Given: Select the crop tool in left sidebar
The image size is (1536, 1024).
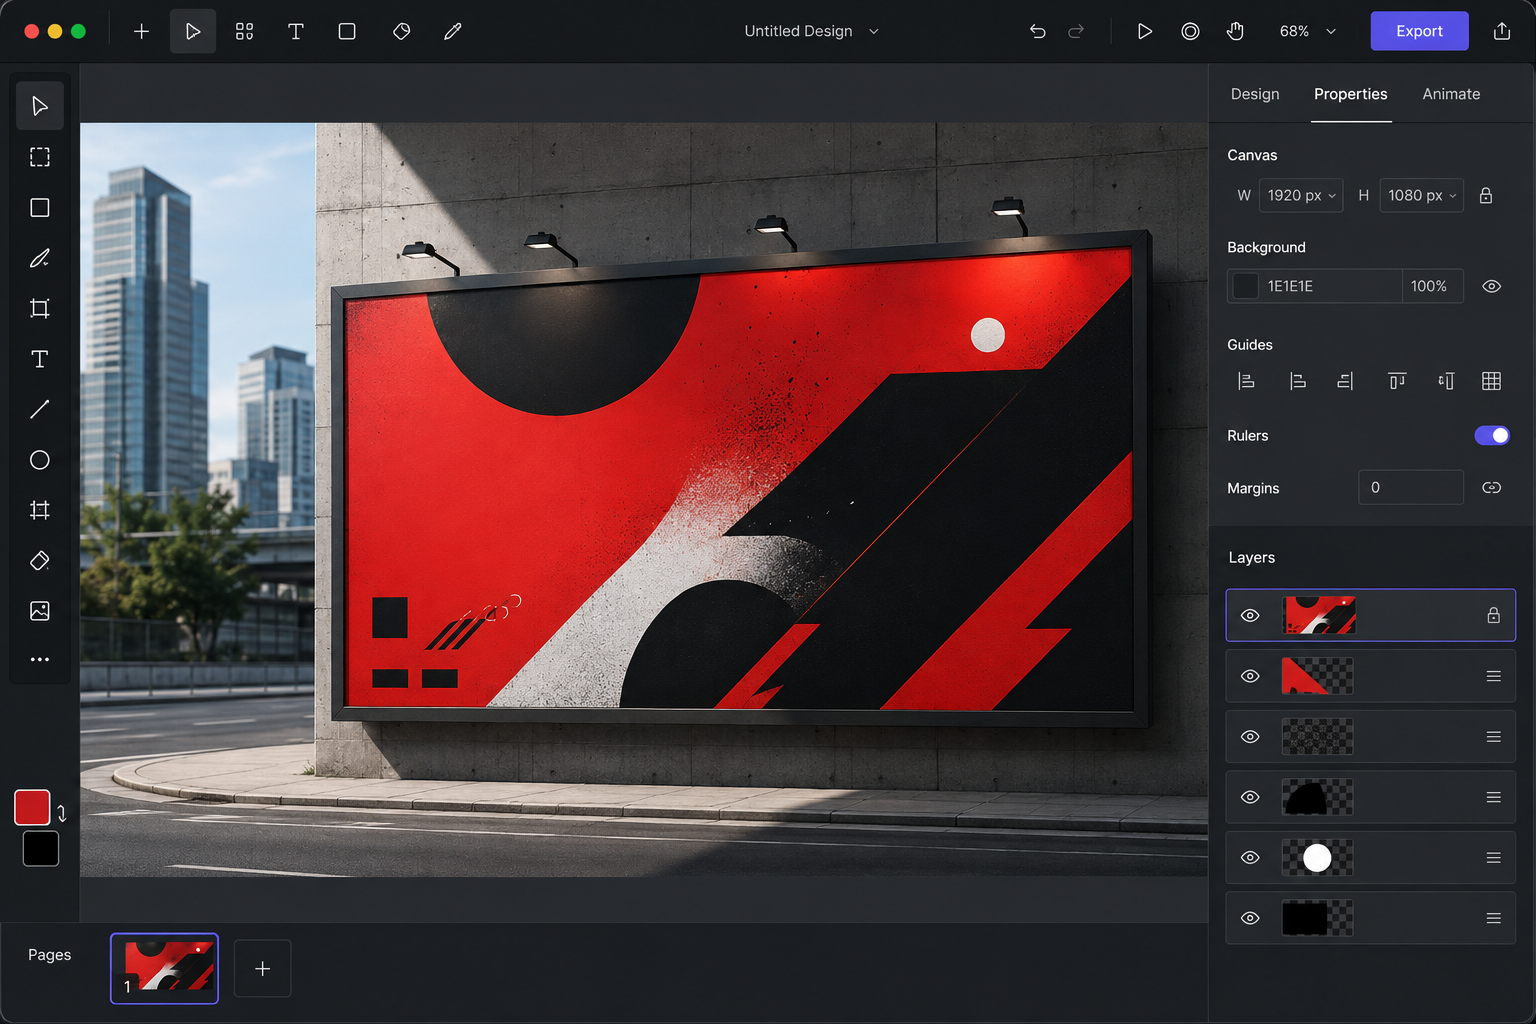Looking at the screenshot, I should coord(40,308).
